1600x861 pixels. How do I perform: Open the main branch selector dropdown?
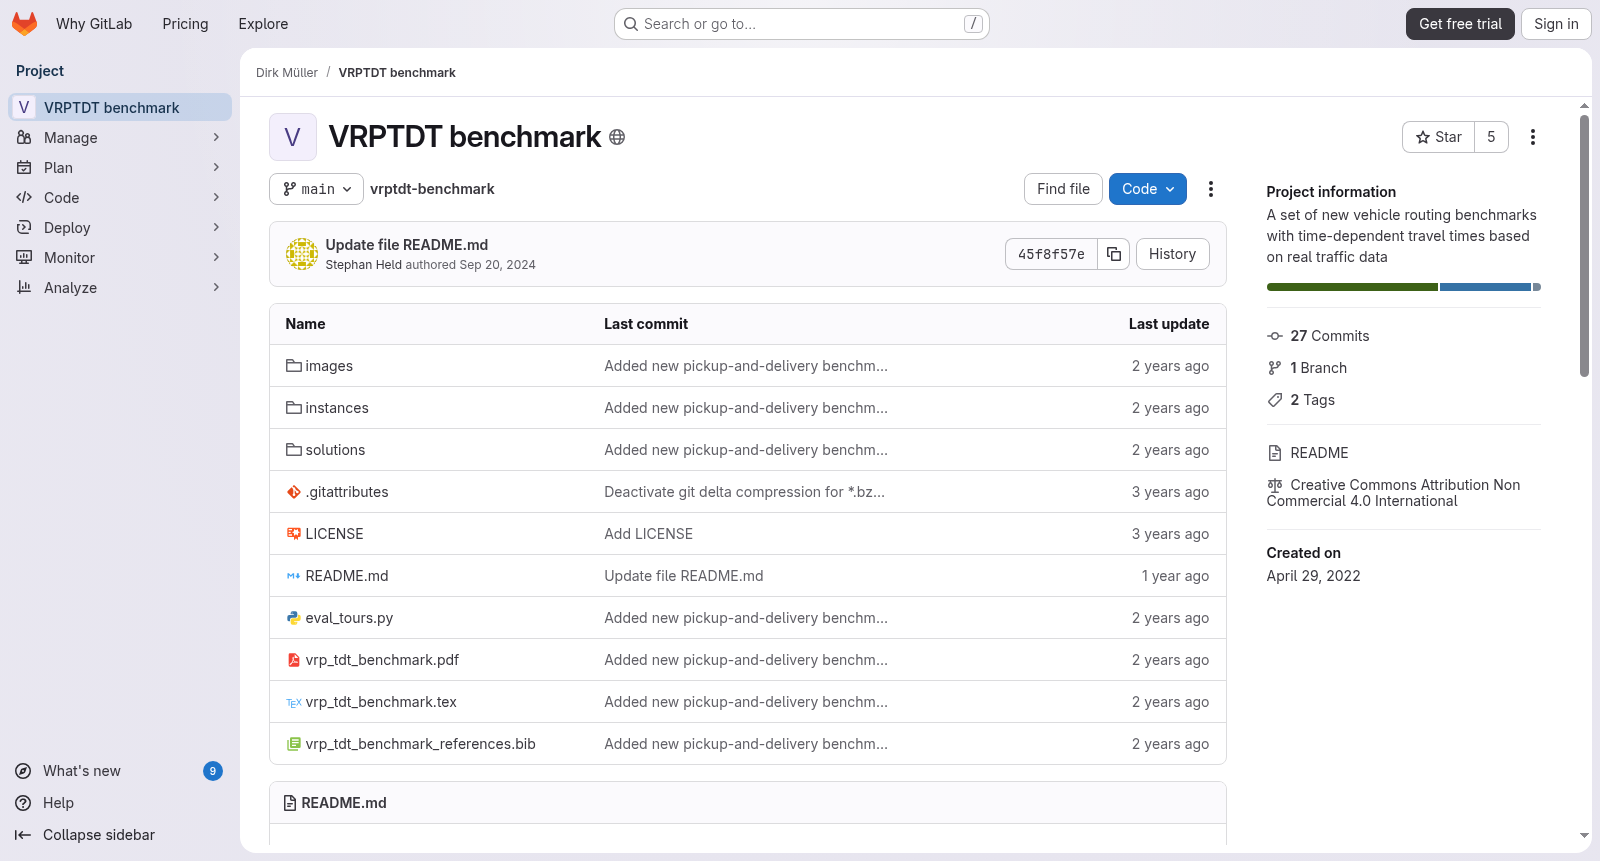pos(316,189)
